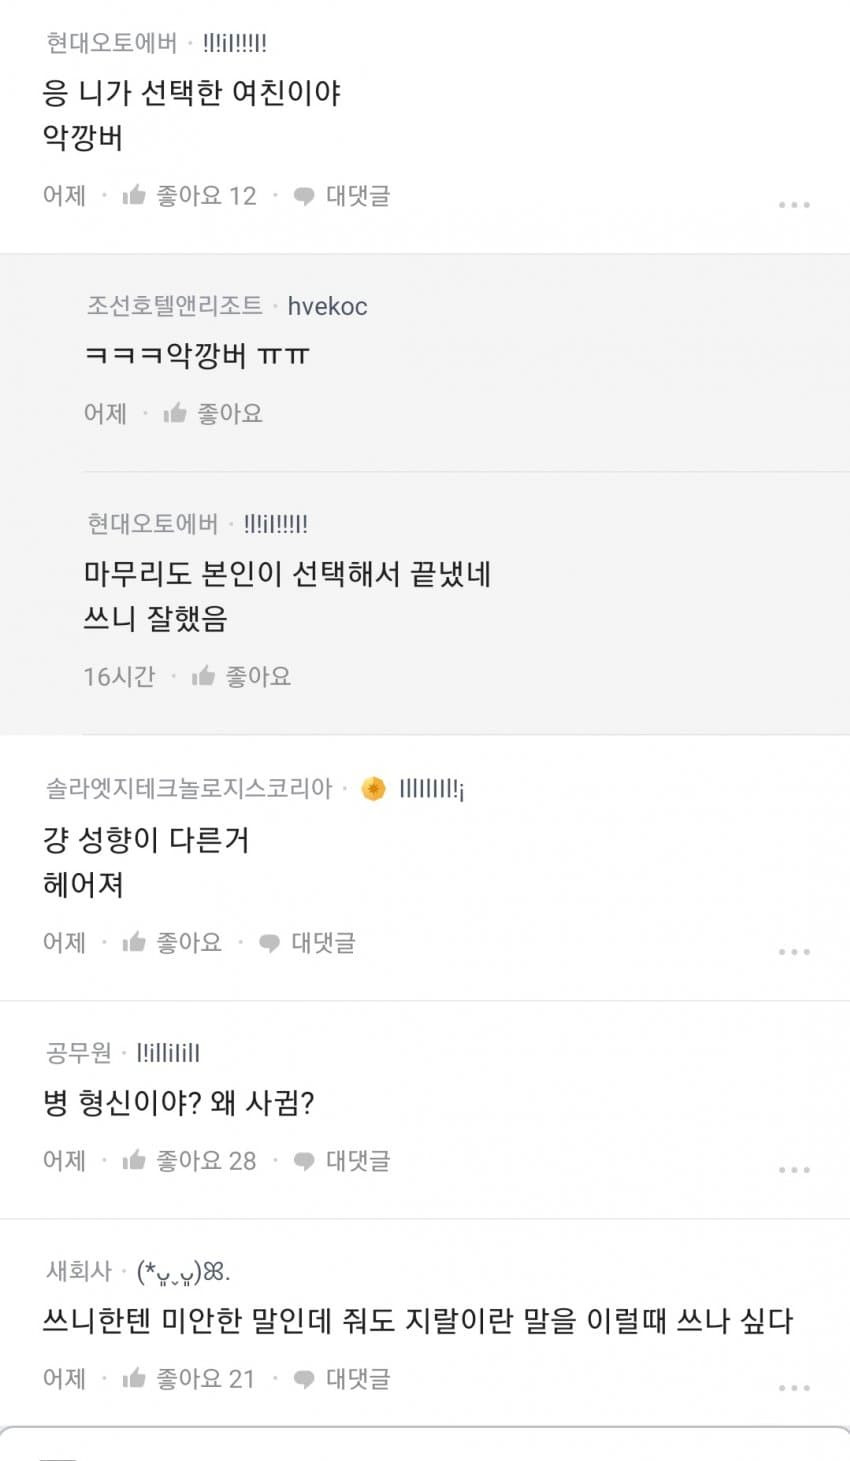Like the '악깡버' comment with 12 likes
This screenshot has width=850, height=1461.
pyautogui.click(x=188, y=196)
